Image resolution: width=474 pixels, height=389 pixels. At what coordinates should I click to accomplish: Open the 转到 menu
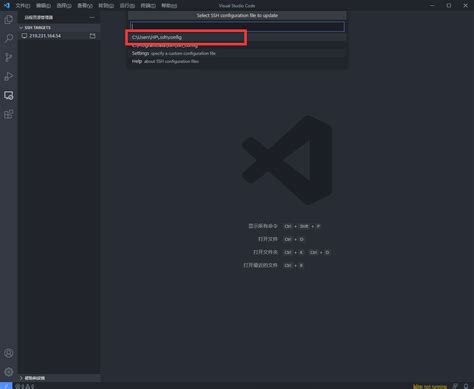tap(106, 6)
